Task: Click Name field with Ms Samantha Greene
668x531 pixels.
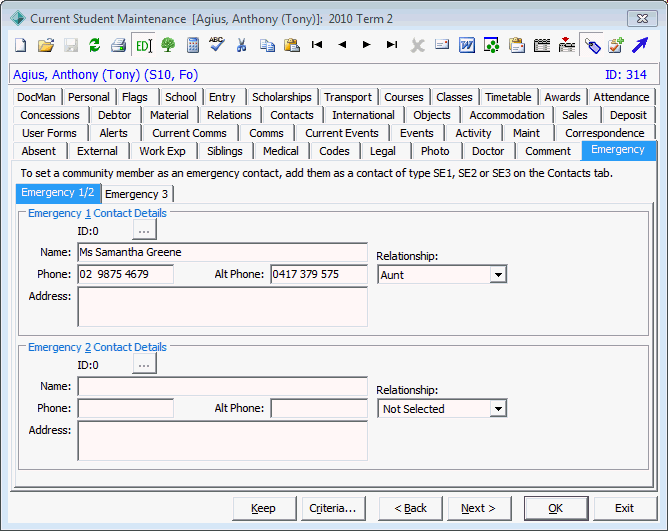Action: point(222,252)
